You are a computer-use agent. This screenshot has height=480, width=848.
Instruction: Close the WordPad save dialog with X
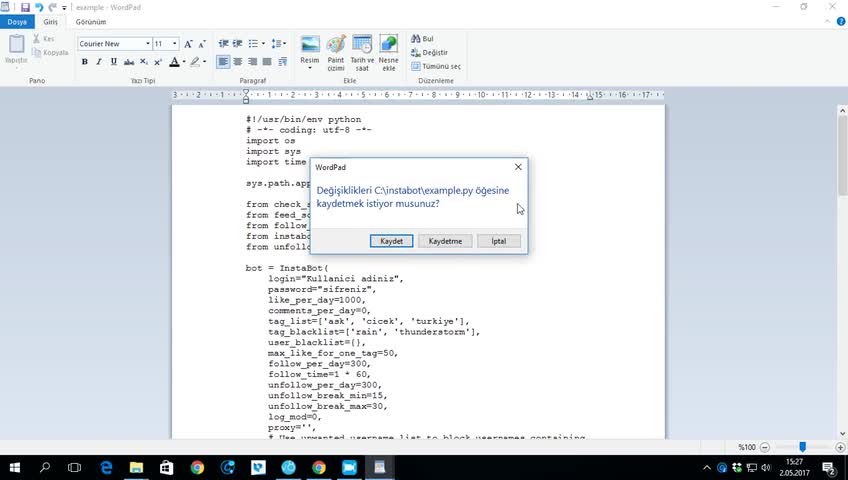coord(518,167)
